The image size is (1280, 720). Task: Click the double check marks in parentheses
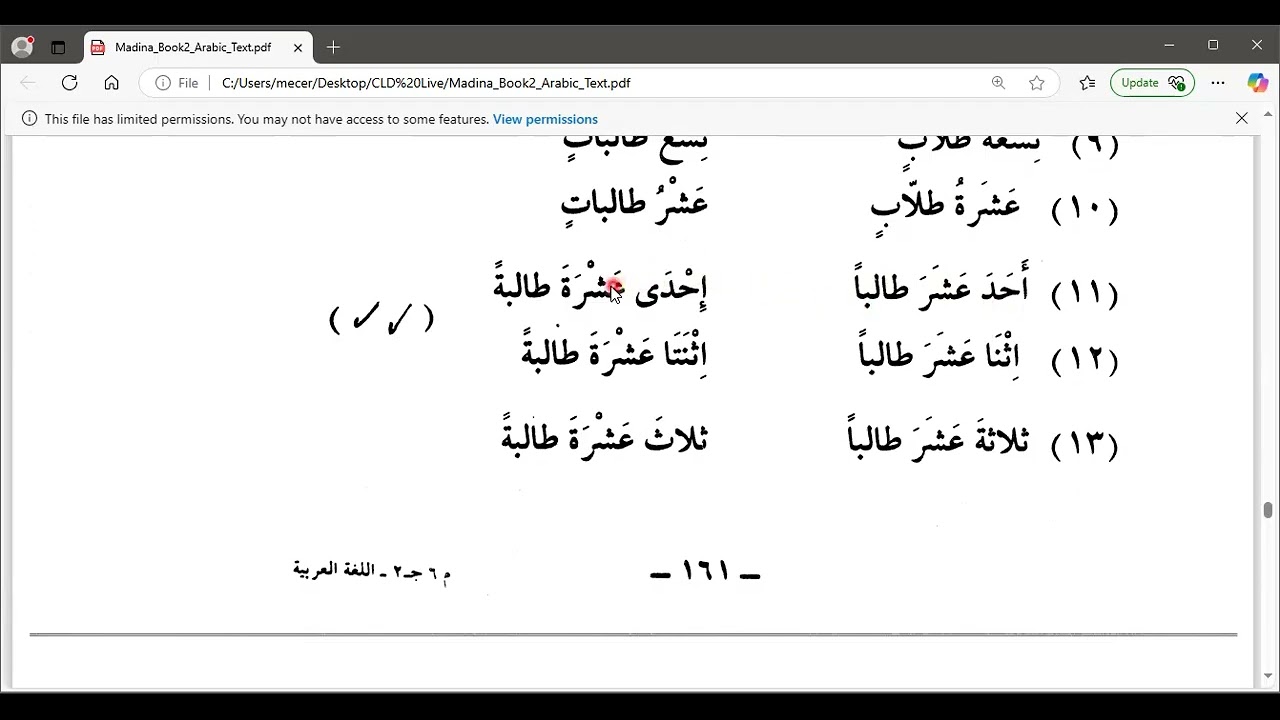tap(382, 319)
